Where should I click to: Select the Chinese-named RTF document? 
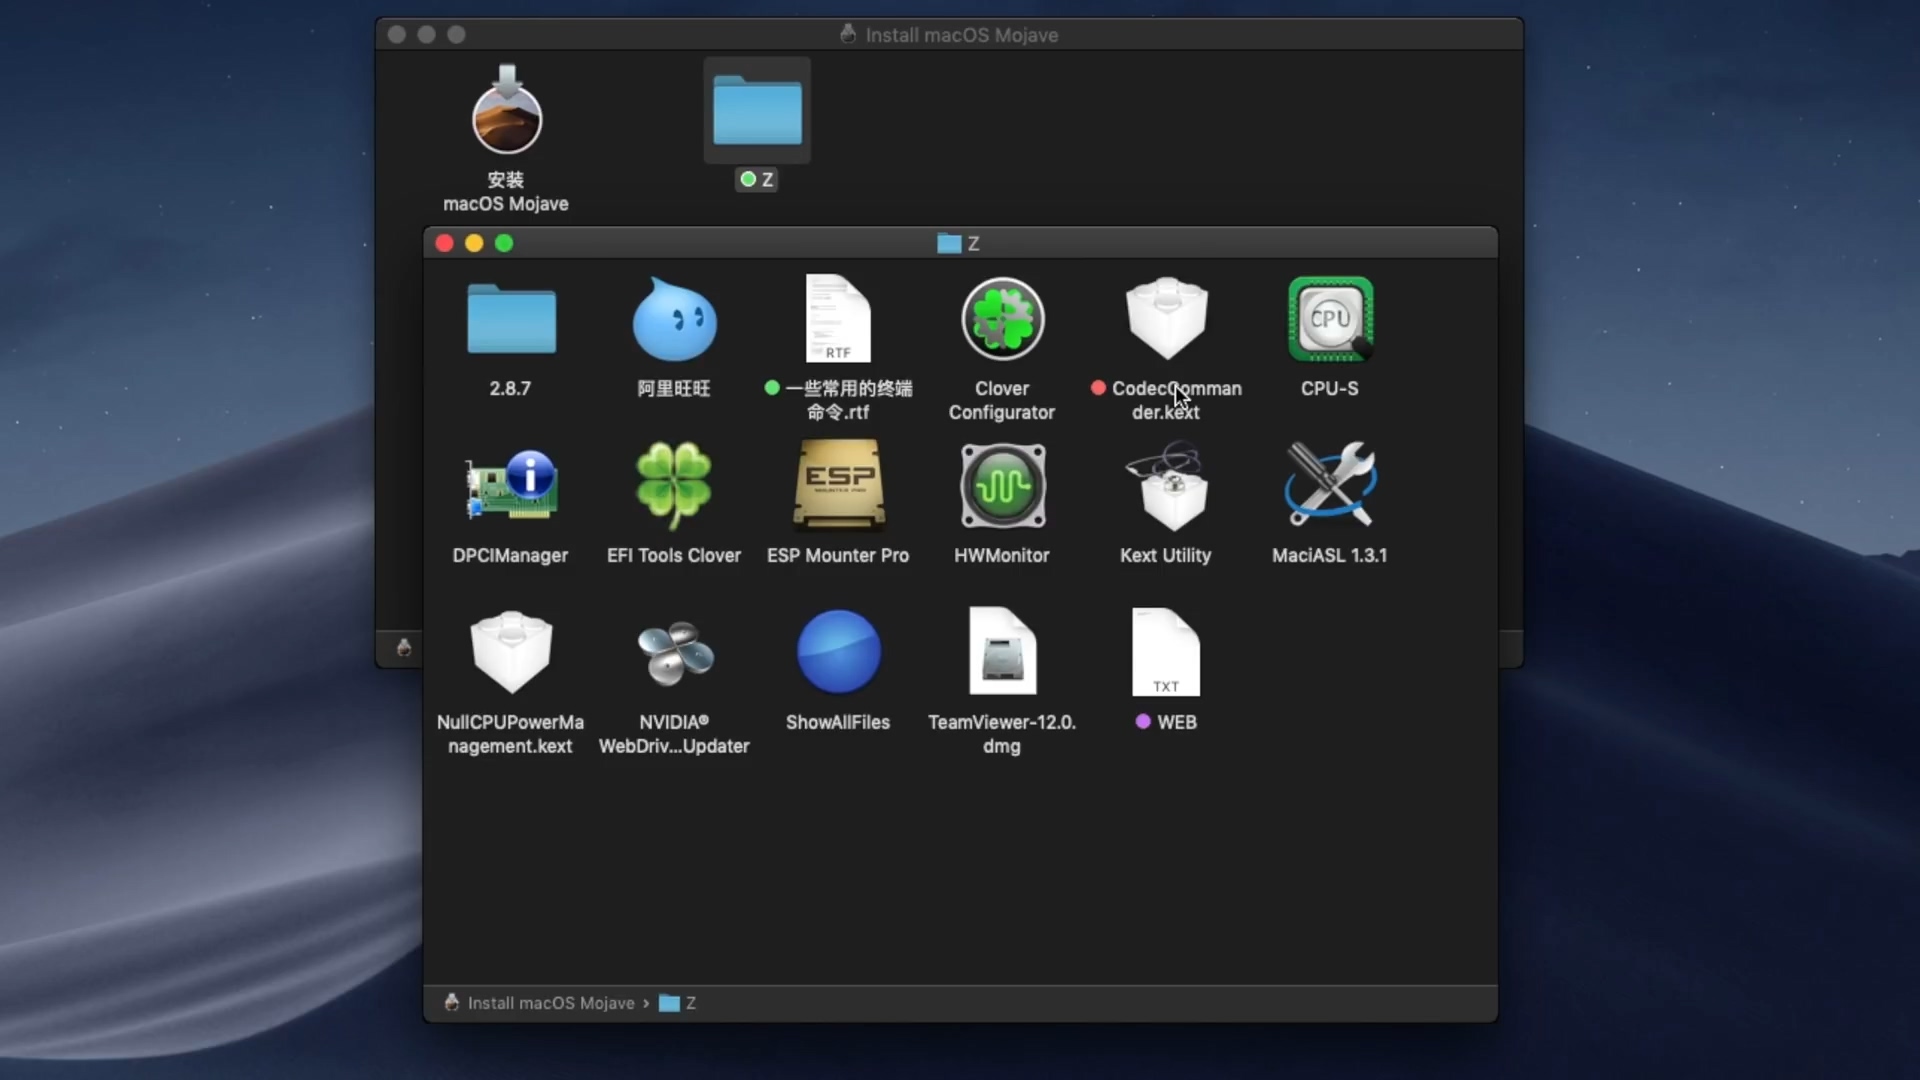838,320
